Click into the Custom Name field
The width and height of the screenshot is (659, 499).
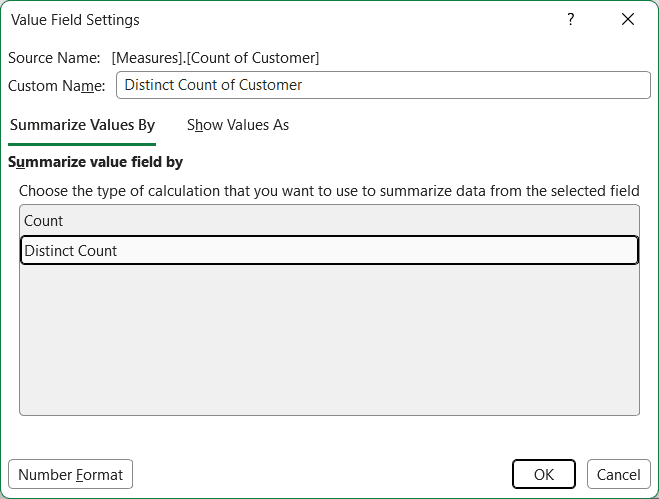click(x=383, y=85)
